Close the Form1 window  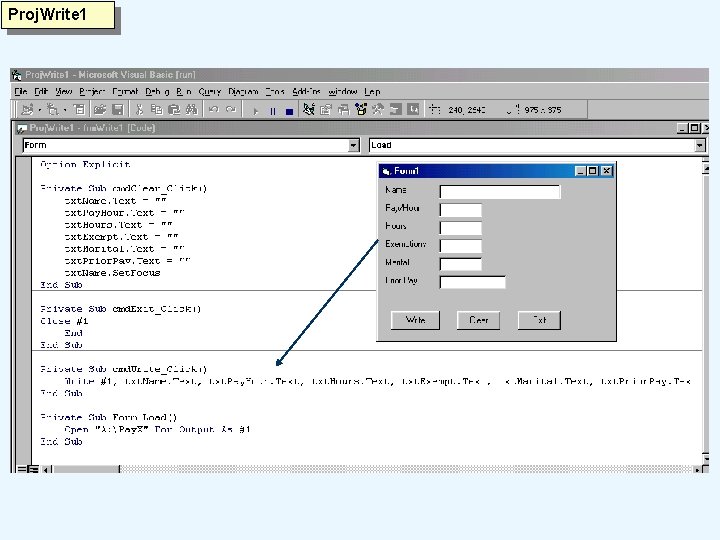(x=607, y=171)
